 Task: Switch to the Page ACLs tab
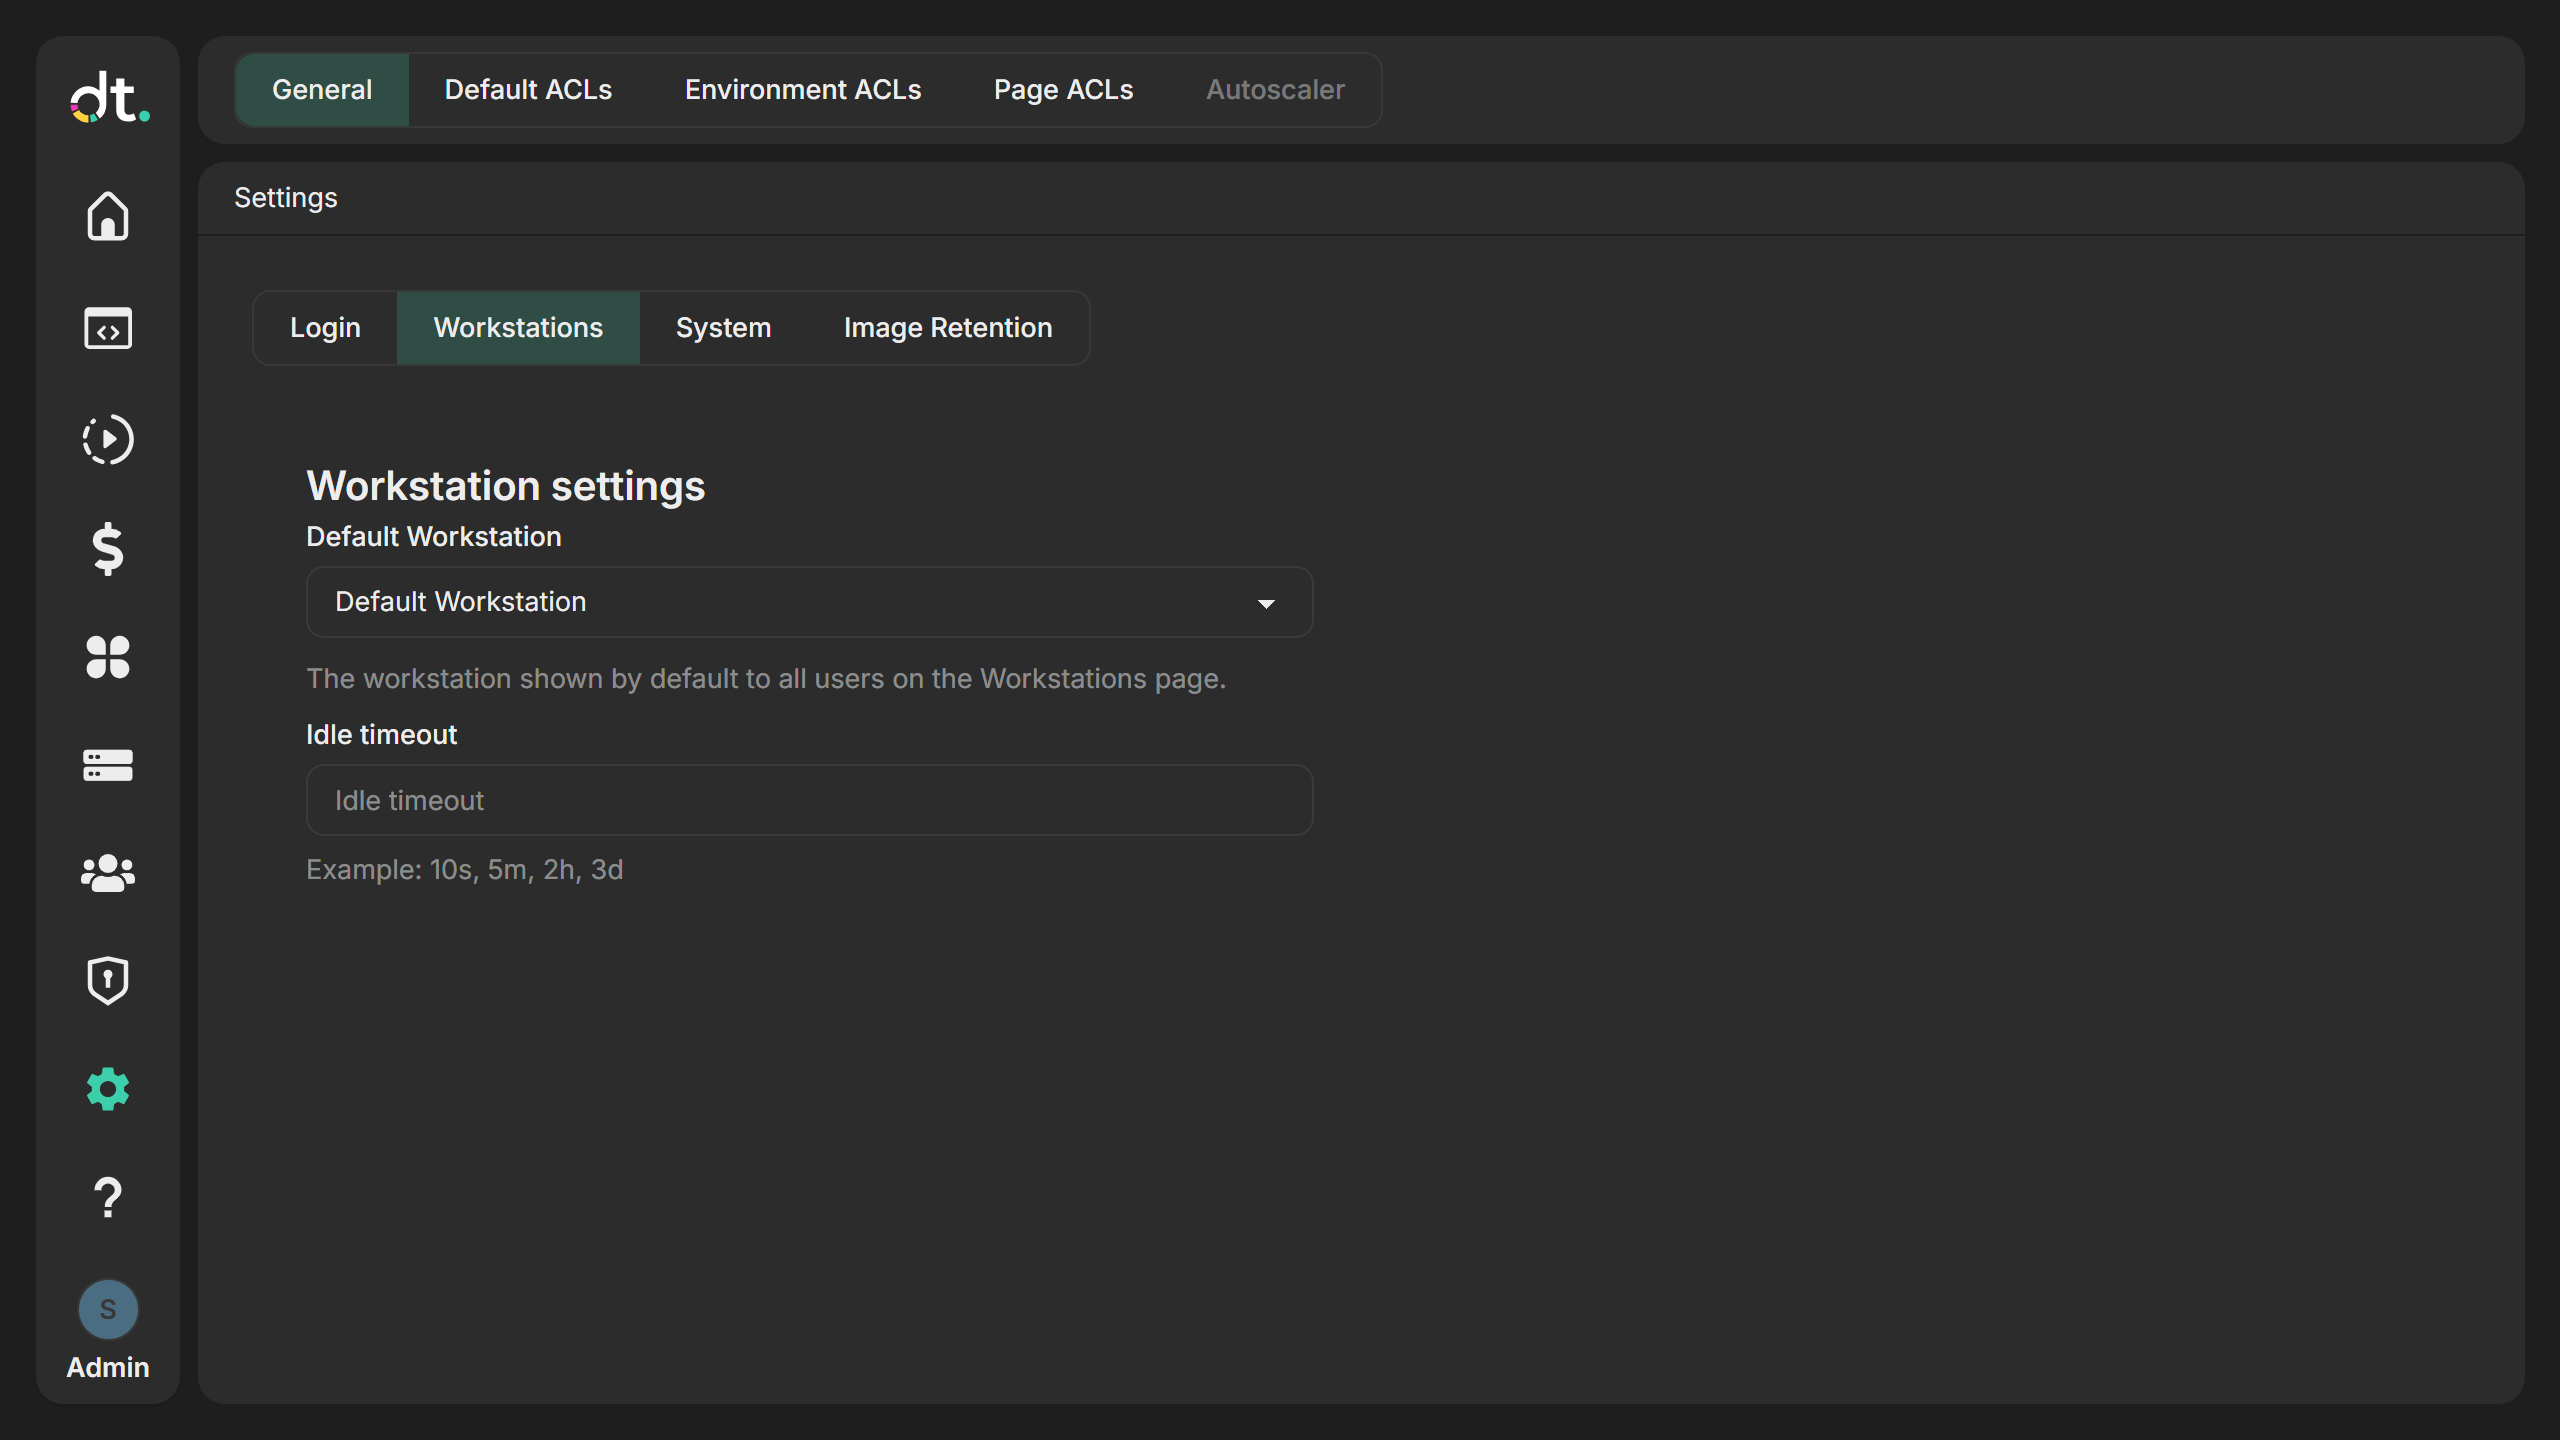pyautogui.click(x=1064, y=90)
